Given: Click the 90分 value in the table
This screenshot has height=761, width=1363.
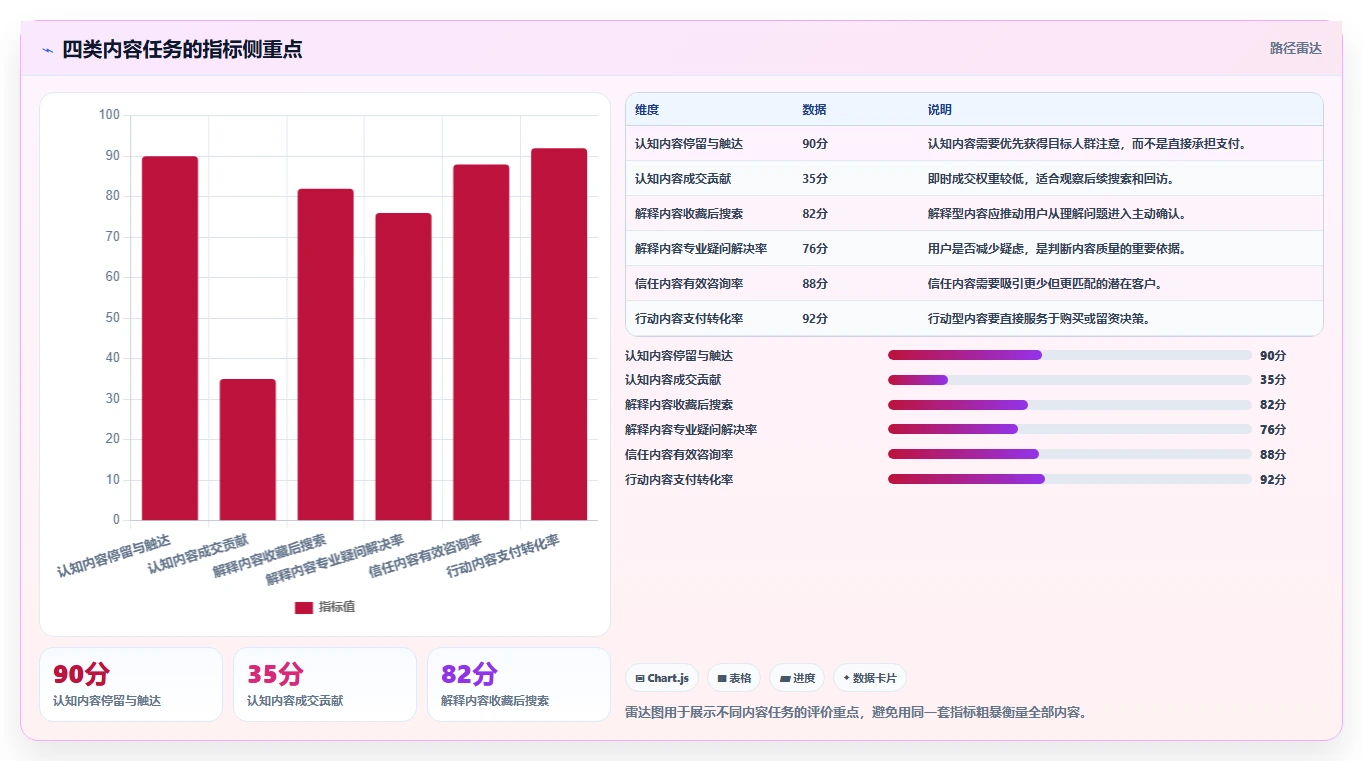Looking at the screenshot, I should (815, 144).
